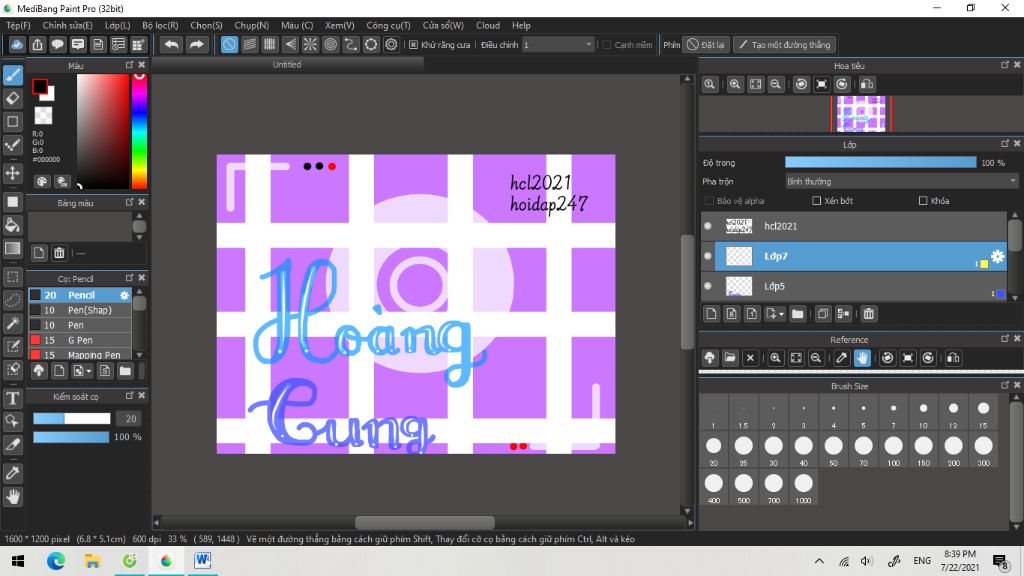Open the Bộ lọc(R) menu
This screenshot has height=576, width=1024.
(x=160, y=25)
